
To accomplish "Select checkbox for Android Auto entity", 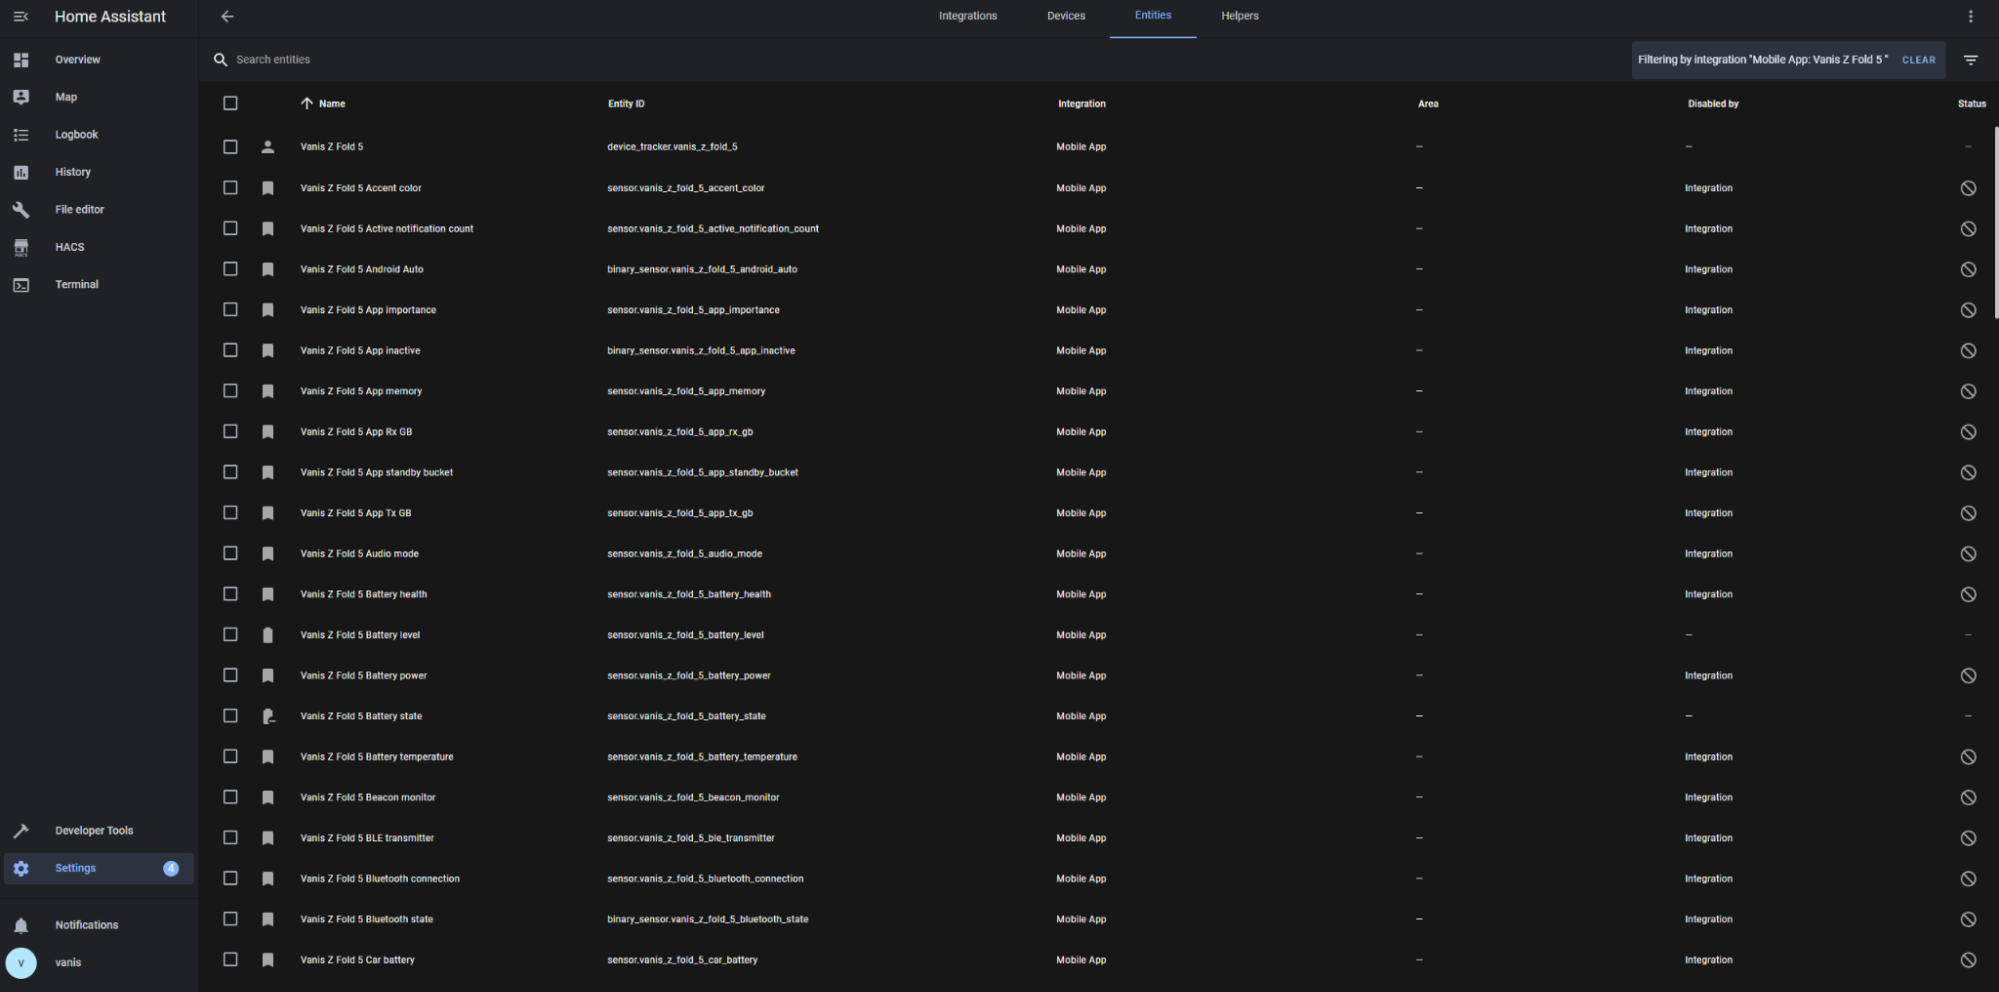I will point(230,270).
